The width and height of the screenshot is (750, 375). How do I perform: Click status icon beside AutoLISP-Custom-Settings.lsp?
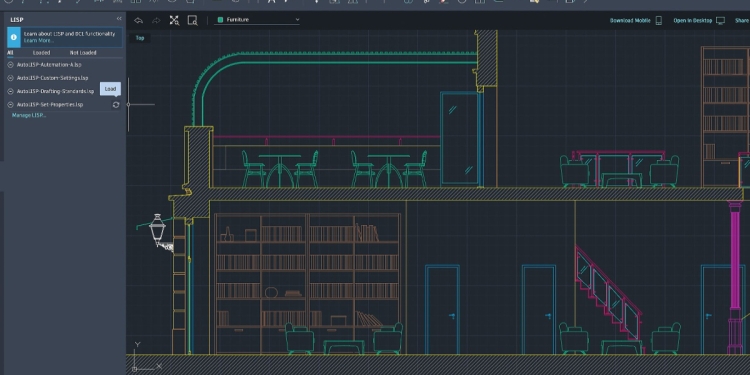11,77
